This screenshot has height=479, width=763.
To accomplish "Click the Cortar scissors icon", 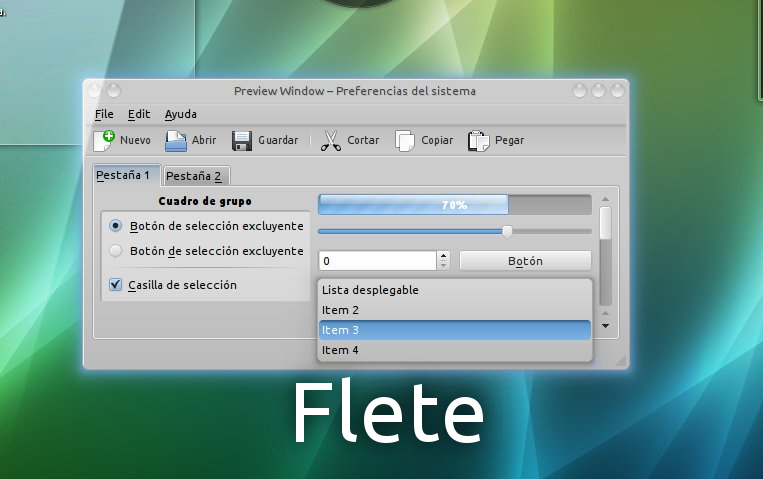I will (330, 141).
